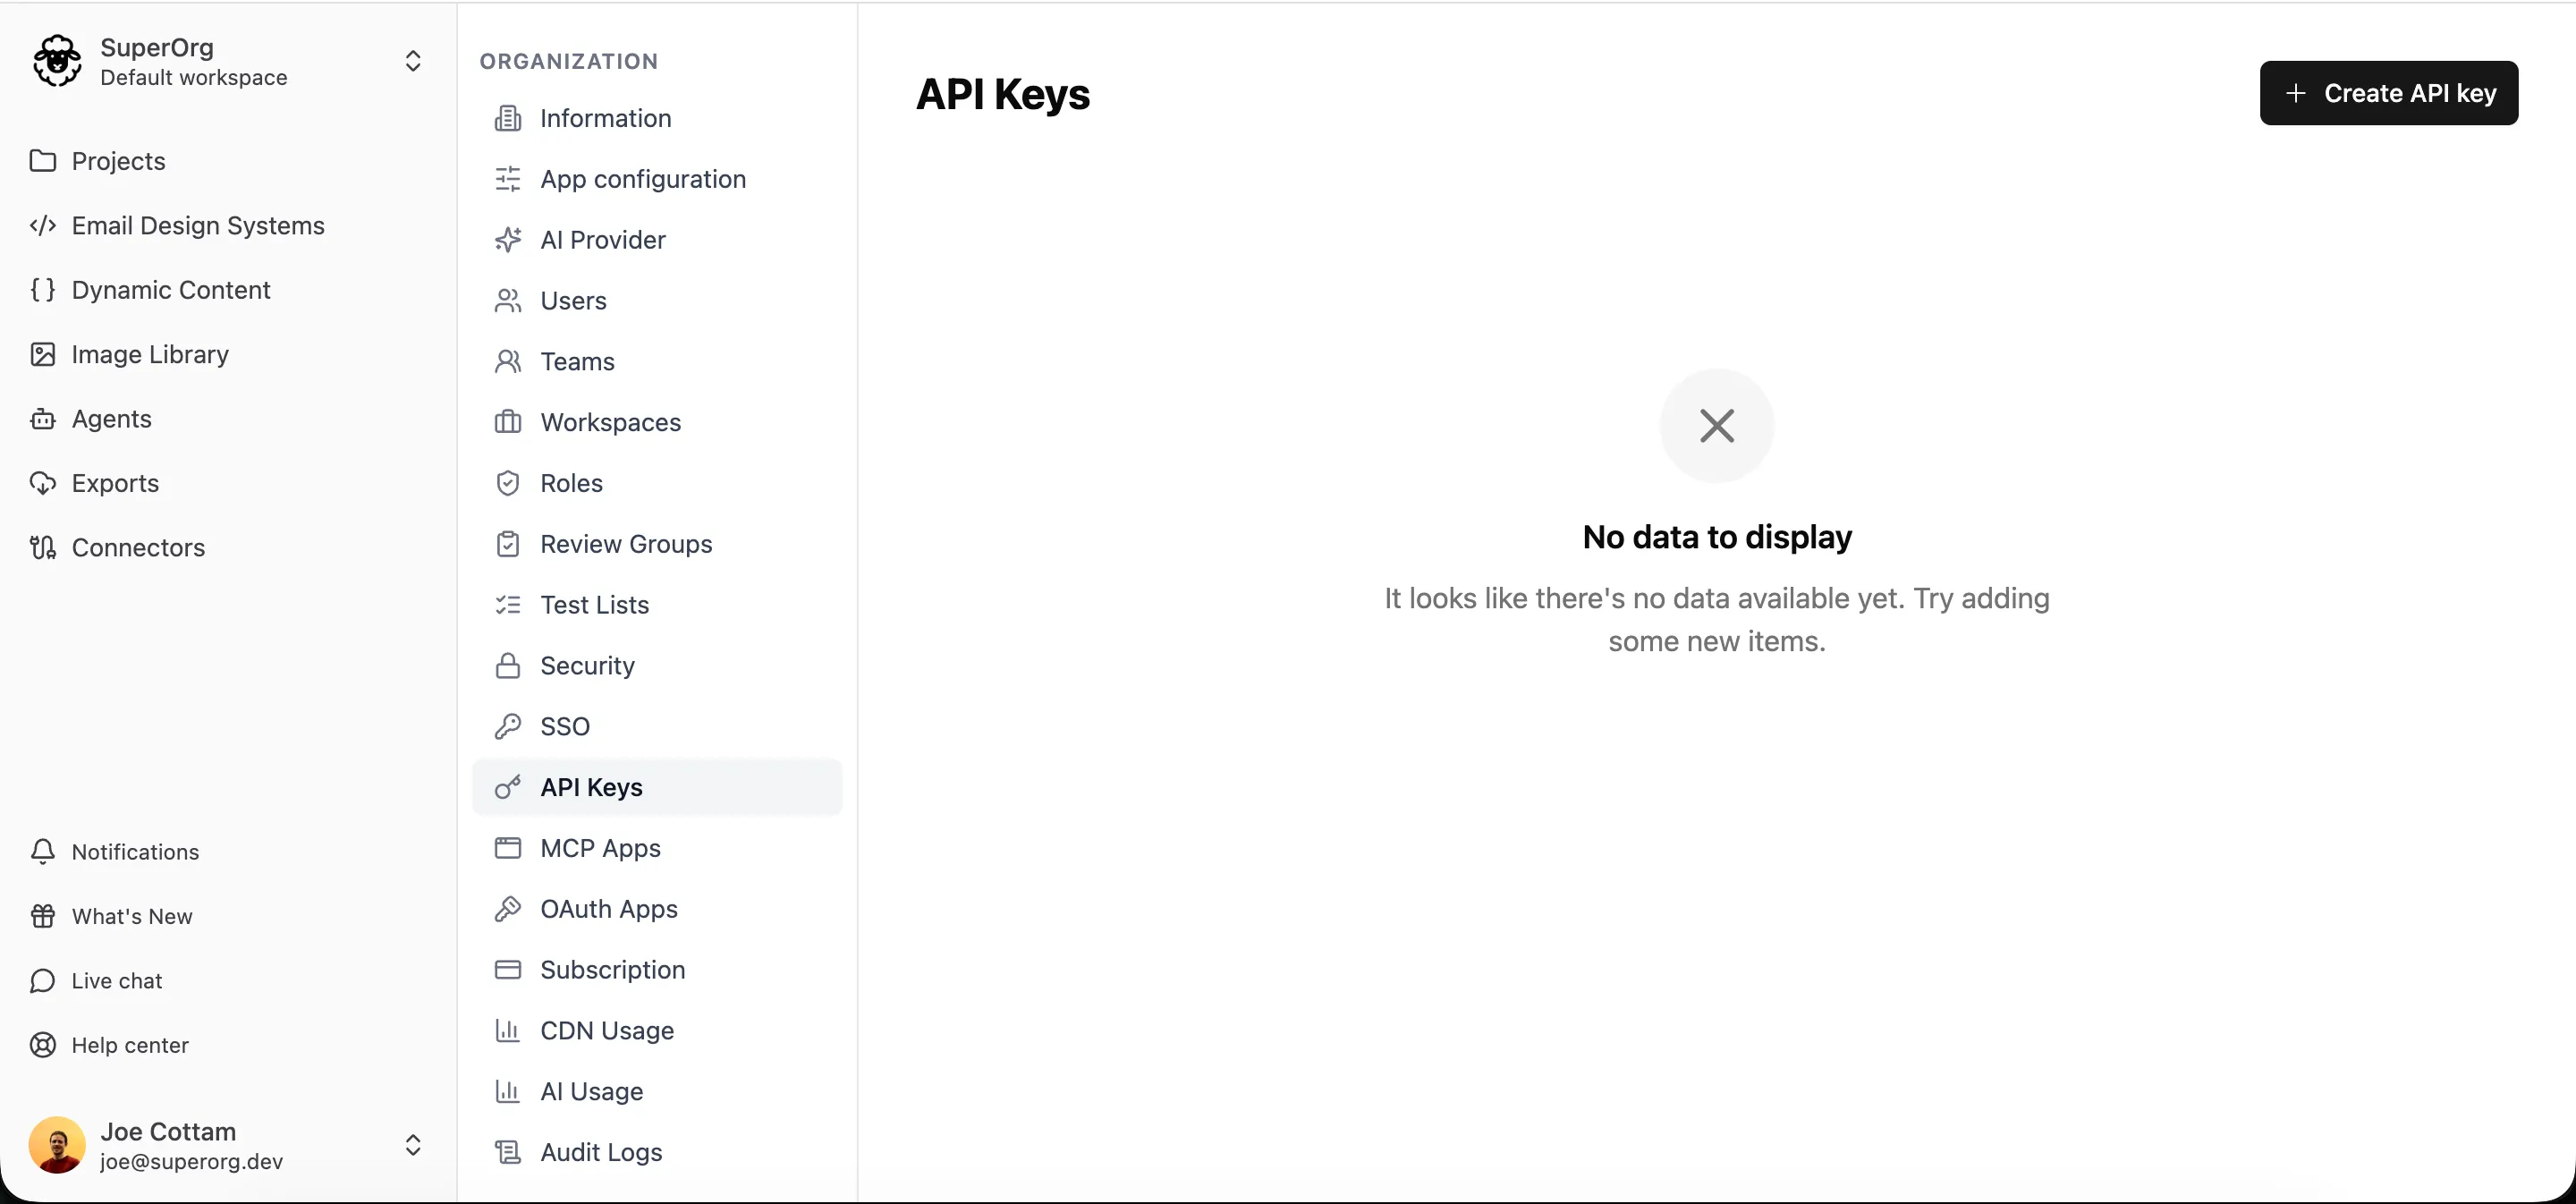
Task: Click the Workspaces briefcase icon
Action: click(508, 422)
